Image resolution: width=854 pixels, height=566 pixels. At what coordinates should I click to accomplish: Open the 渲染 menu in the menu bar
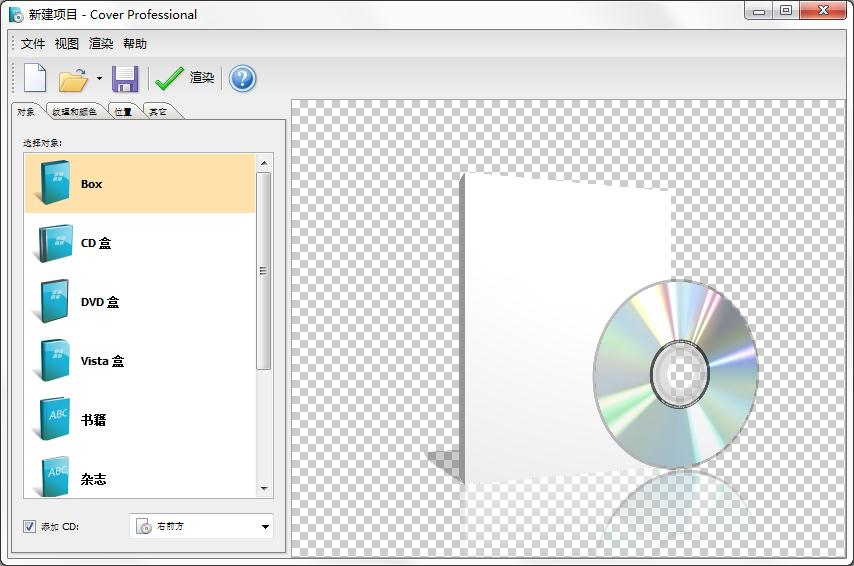[x=101, y=44]
